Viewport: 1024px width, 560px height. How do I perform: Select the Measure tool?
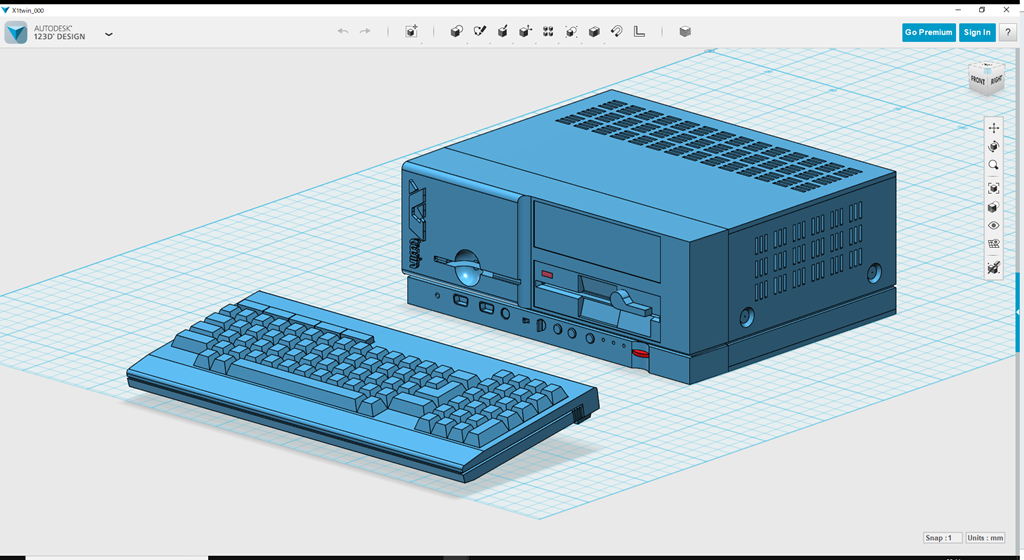point(640,32)
